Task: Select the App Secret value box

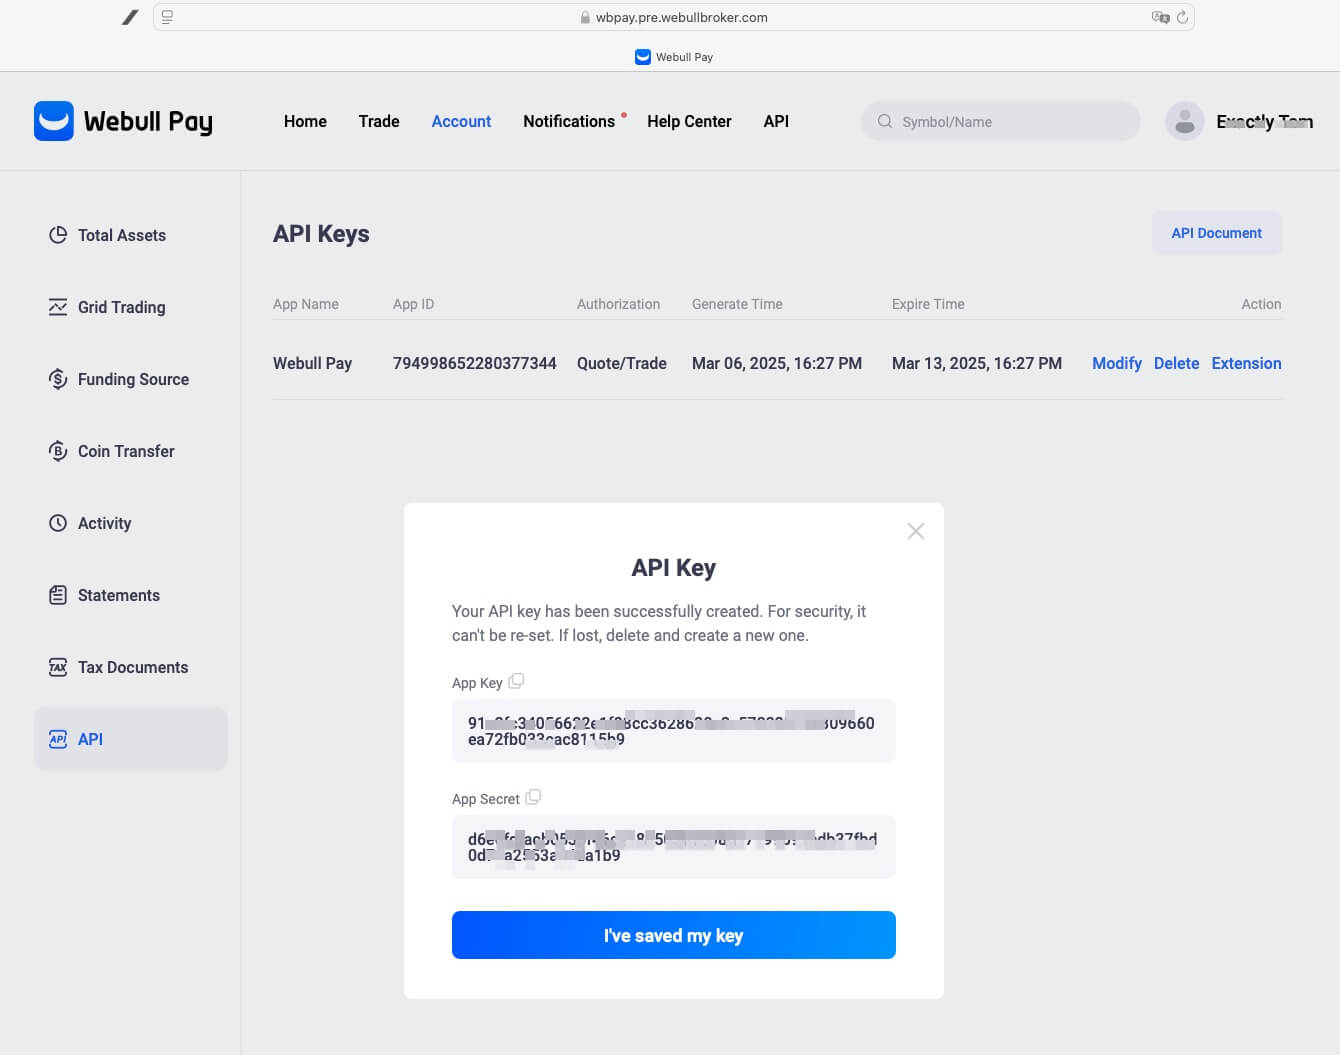Action: 674,847
